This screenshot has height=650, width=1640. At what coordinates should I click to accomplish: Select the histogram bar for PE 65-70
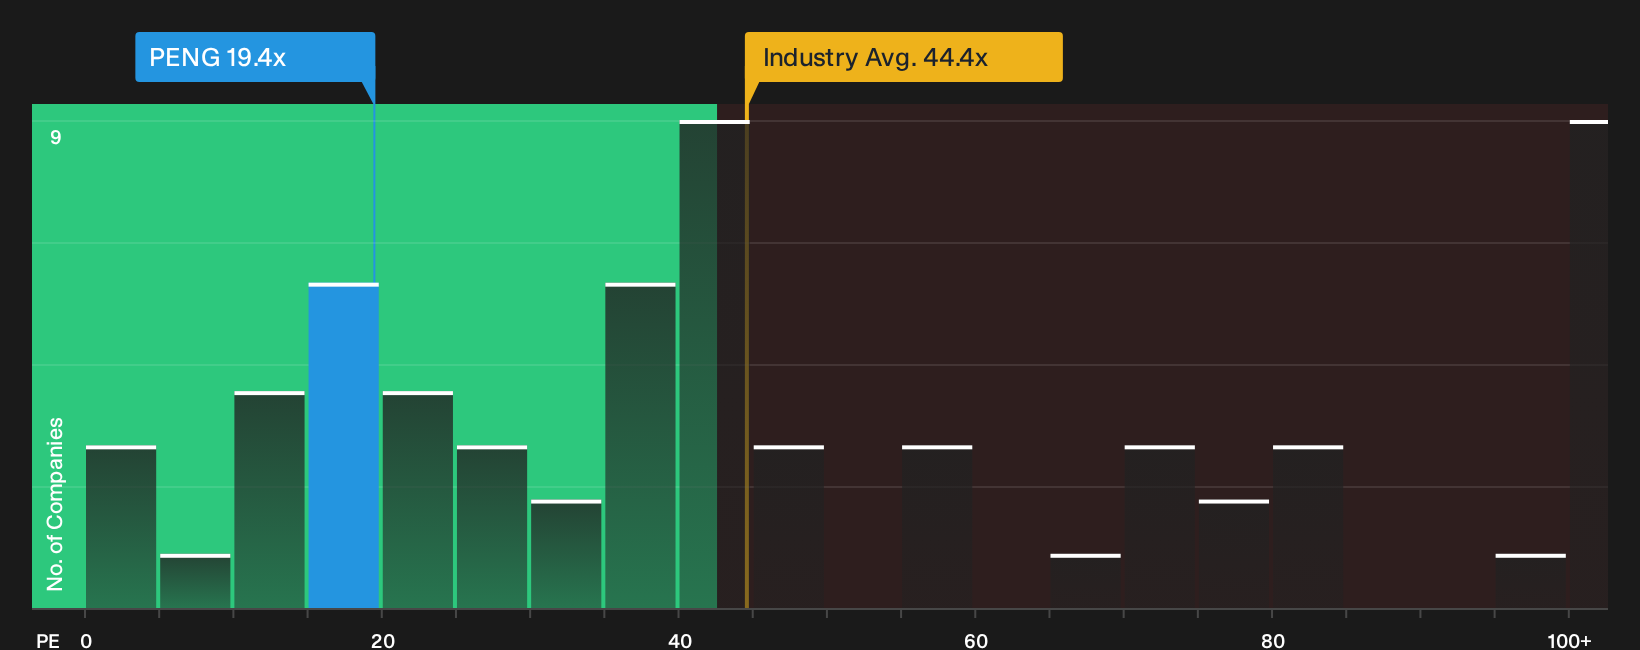(1085, 581)
